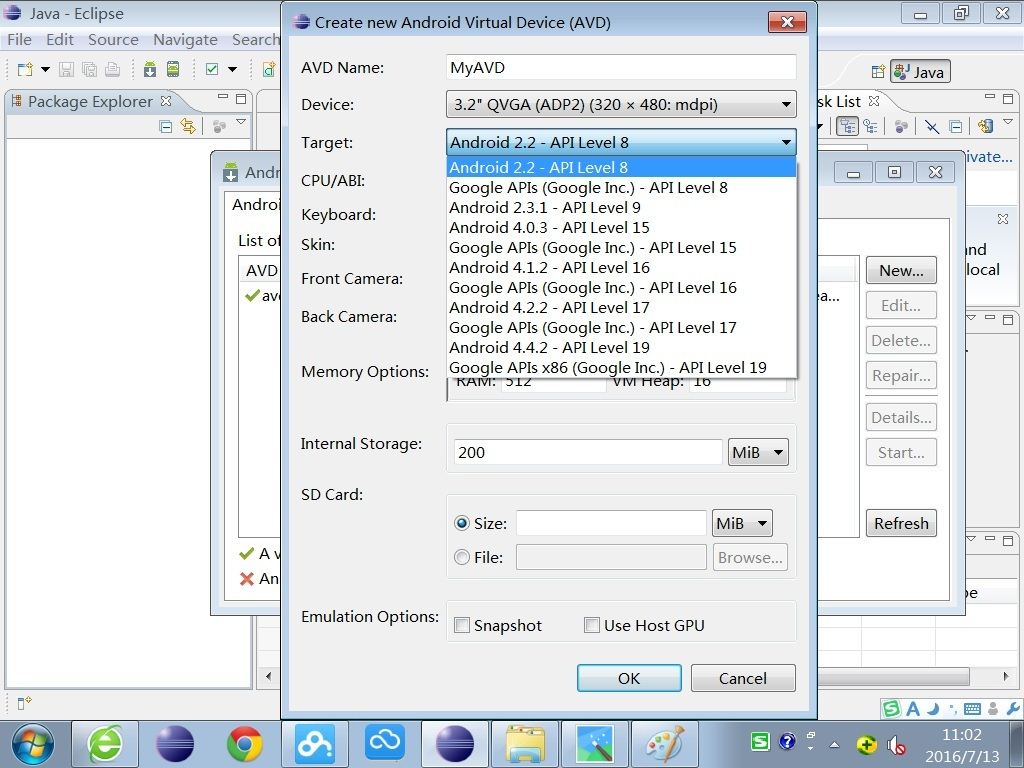This screenshot has width=1024, height=768.
Task: Click the Collapse All icon in Package Explorer
Action: [x=166, y=127]
